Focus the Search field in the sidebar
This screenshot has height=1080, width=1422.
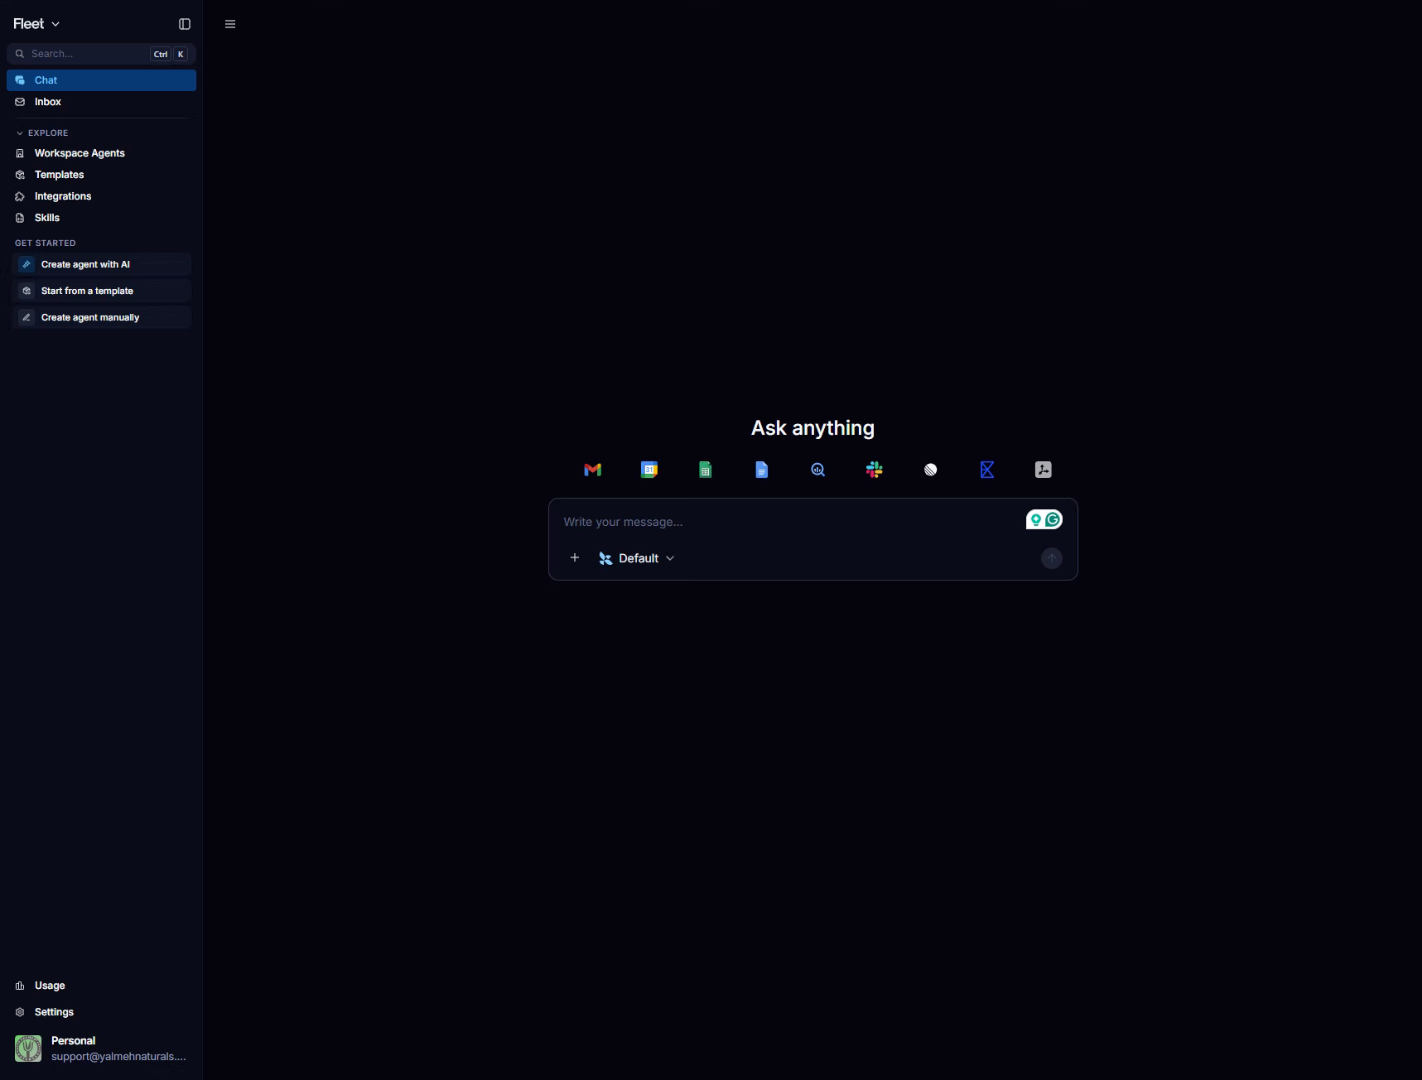[101, 54]
